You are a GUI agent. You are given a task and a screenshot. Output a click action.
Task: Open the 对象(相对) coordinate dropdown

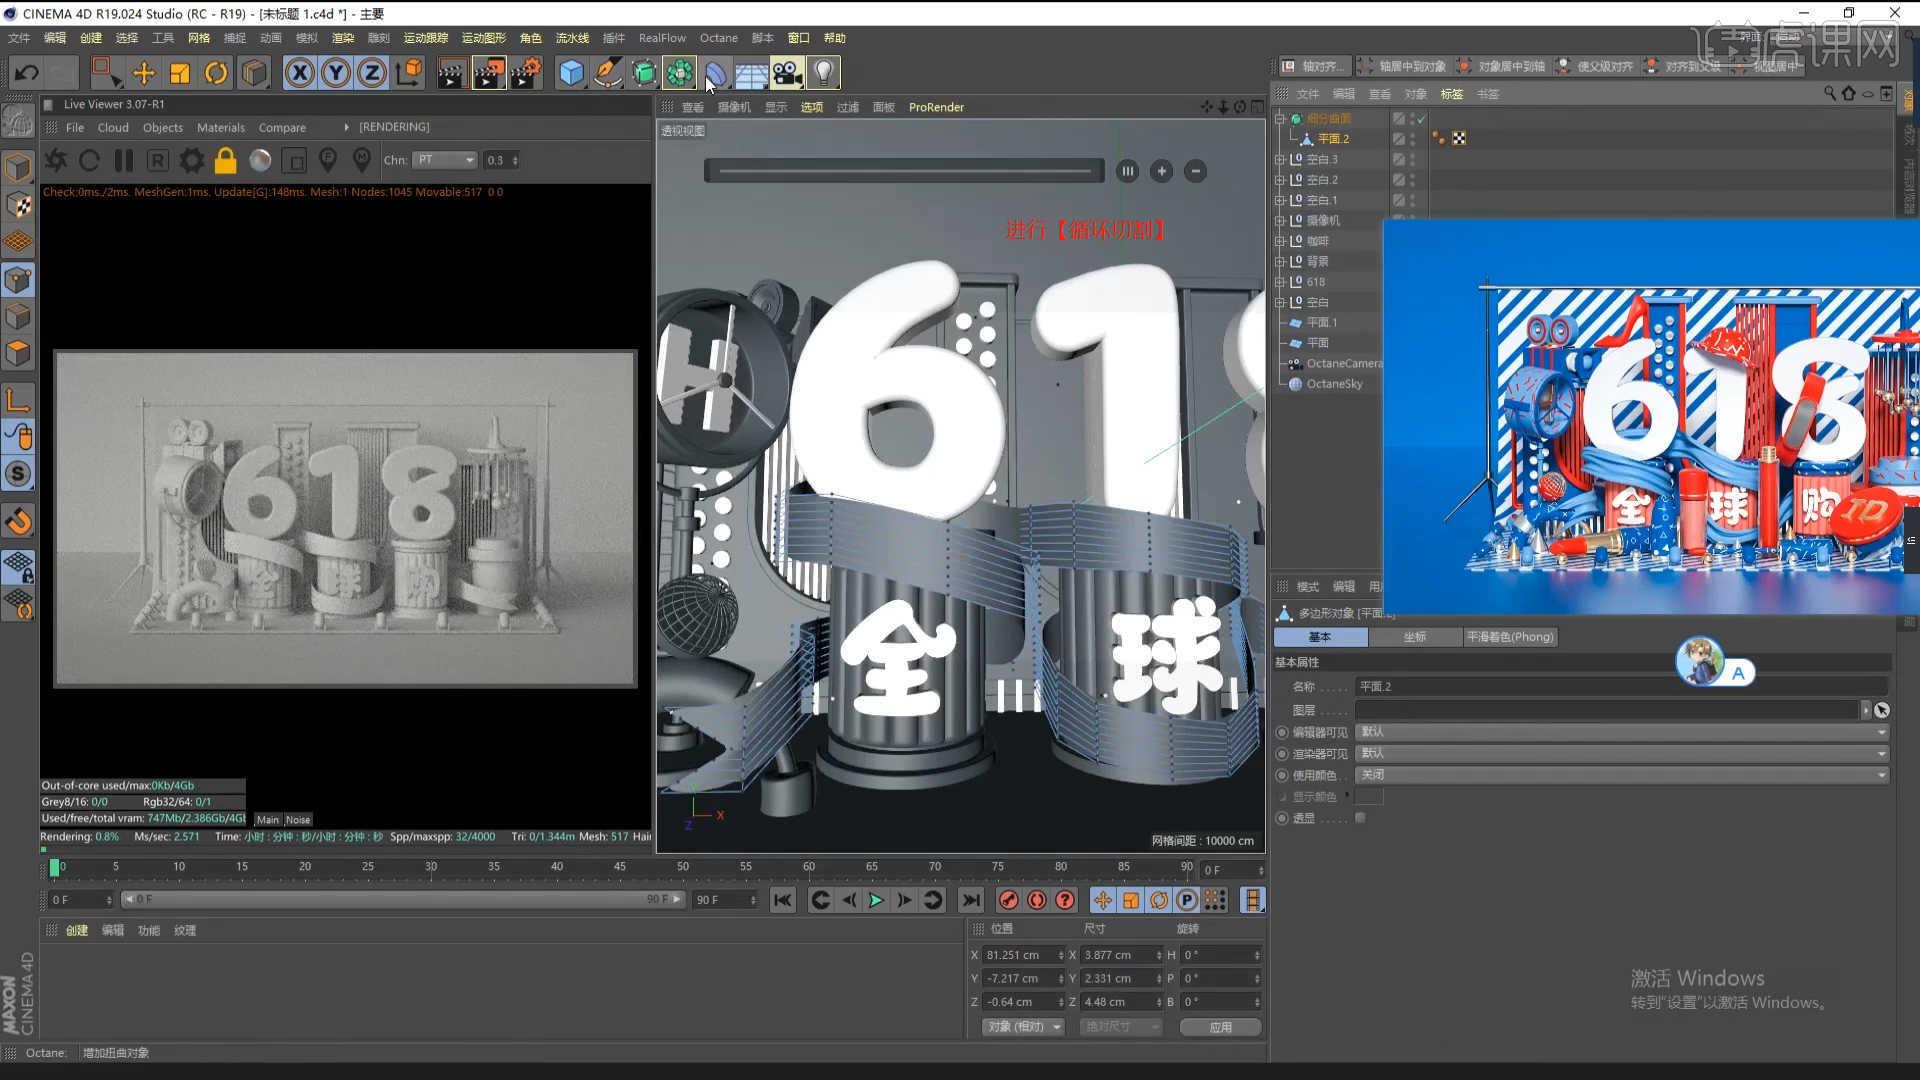1022,1027
